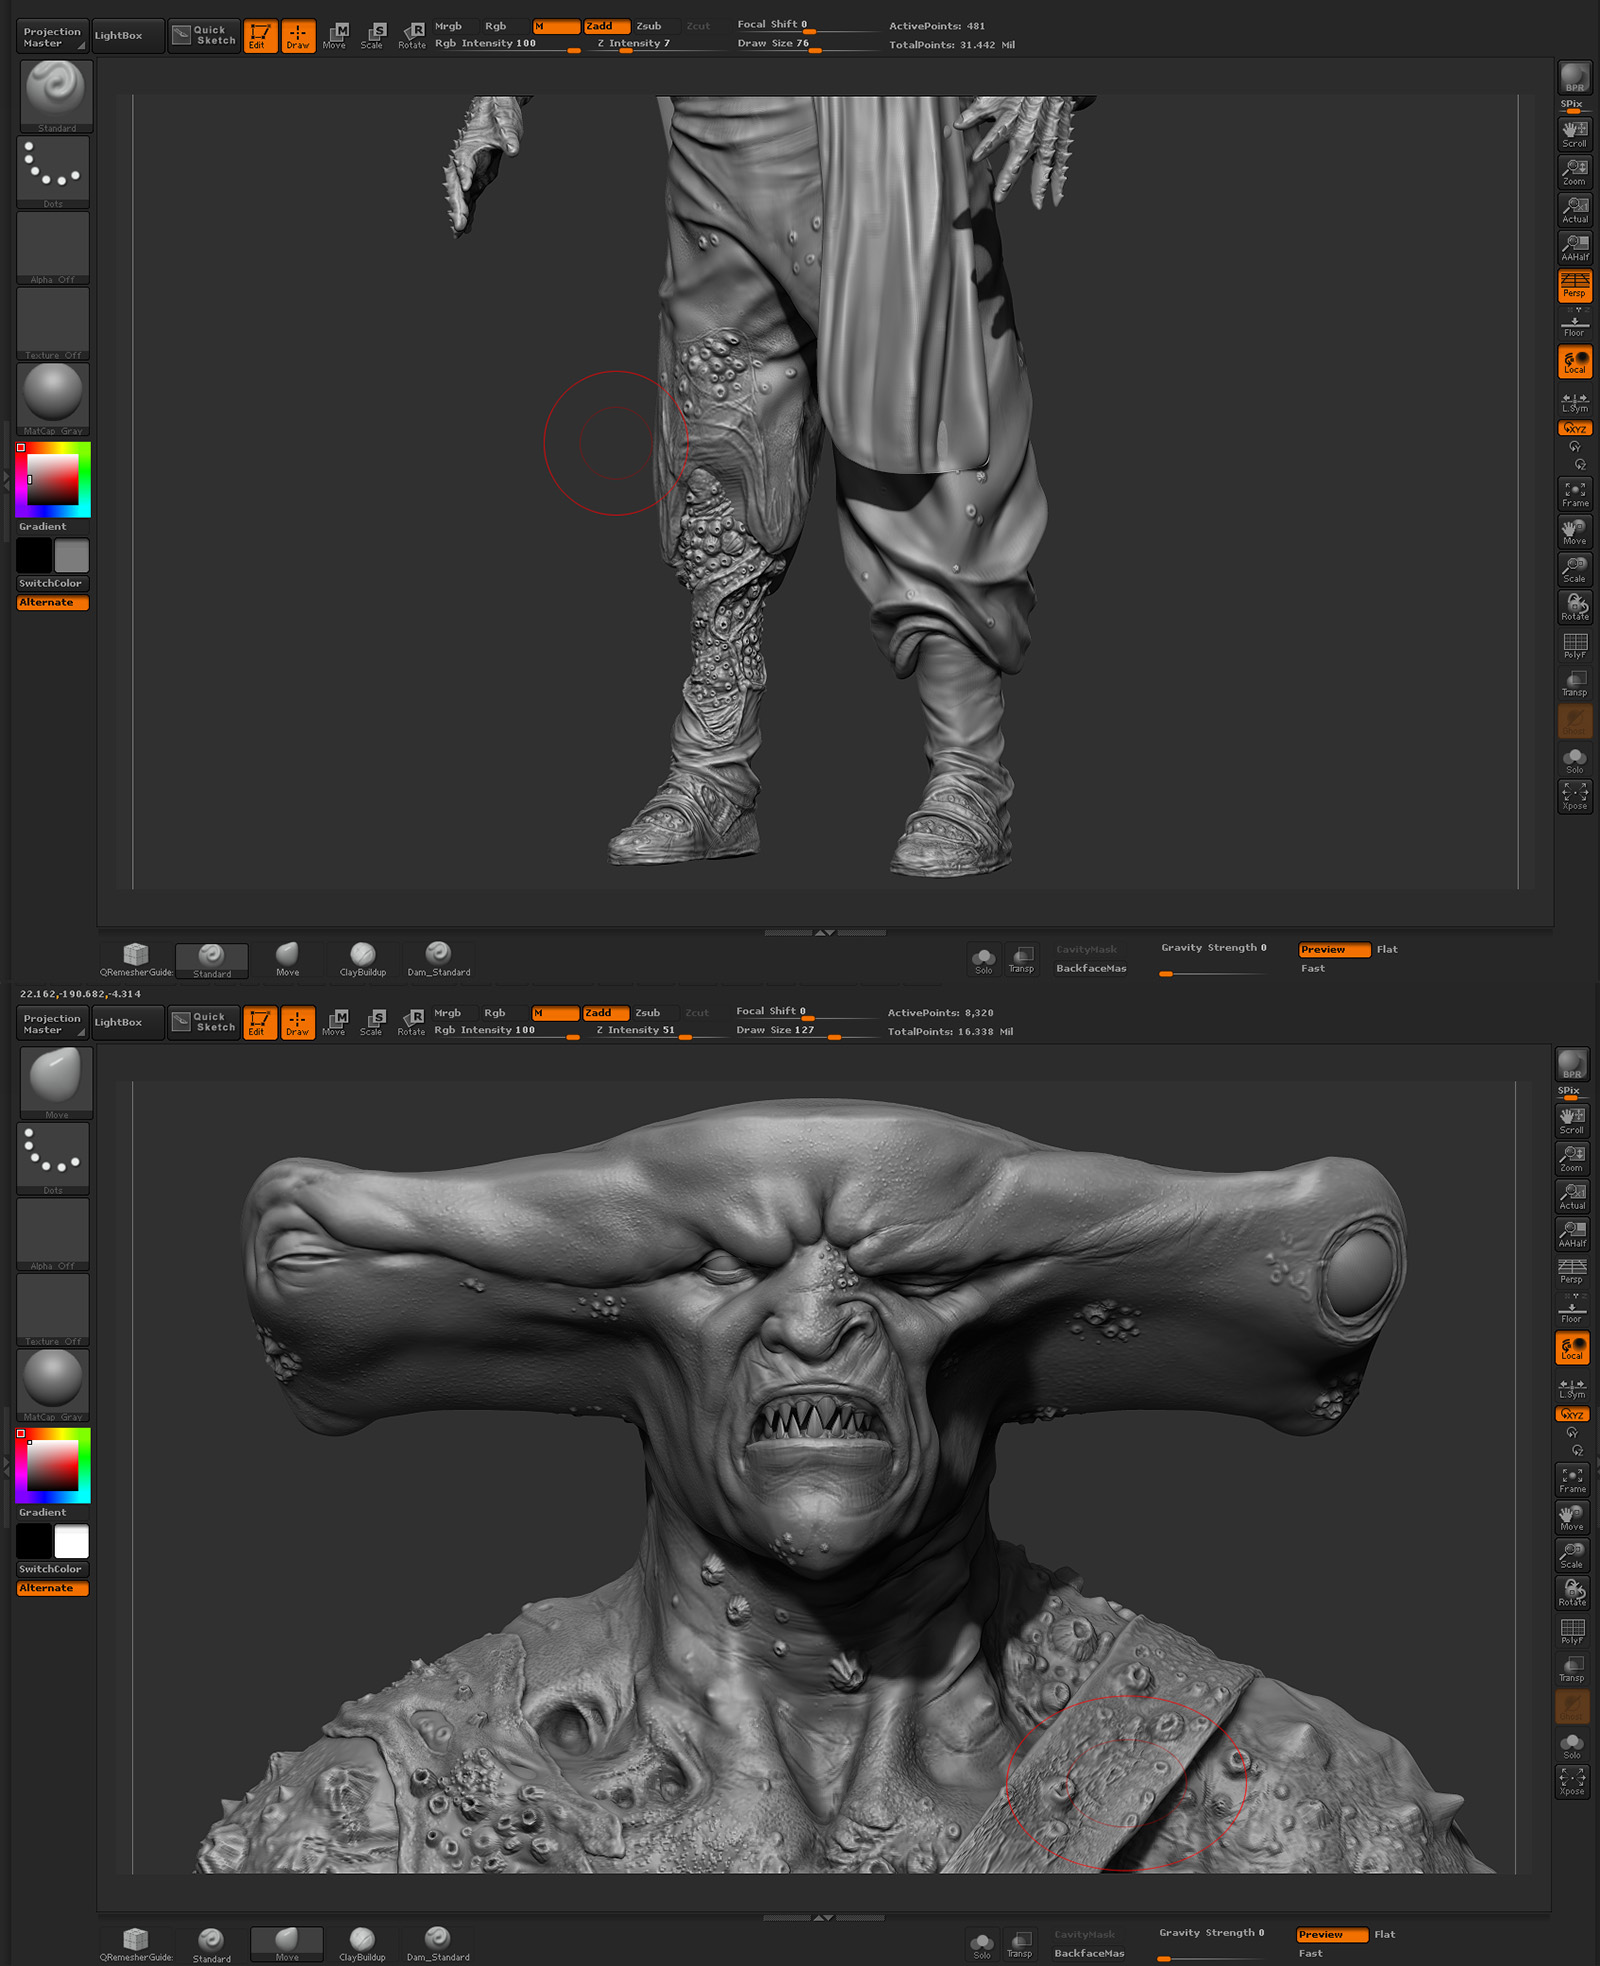
Task: Click the Edit mode icon in top window
Action: pos(260,36)
